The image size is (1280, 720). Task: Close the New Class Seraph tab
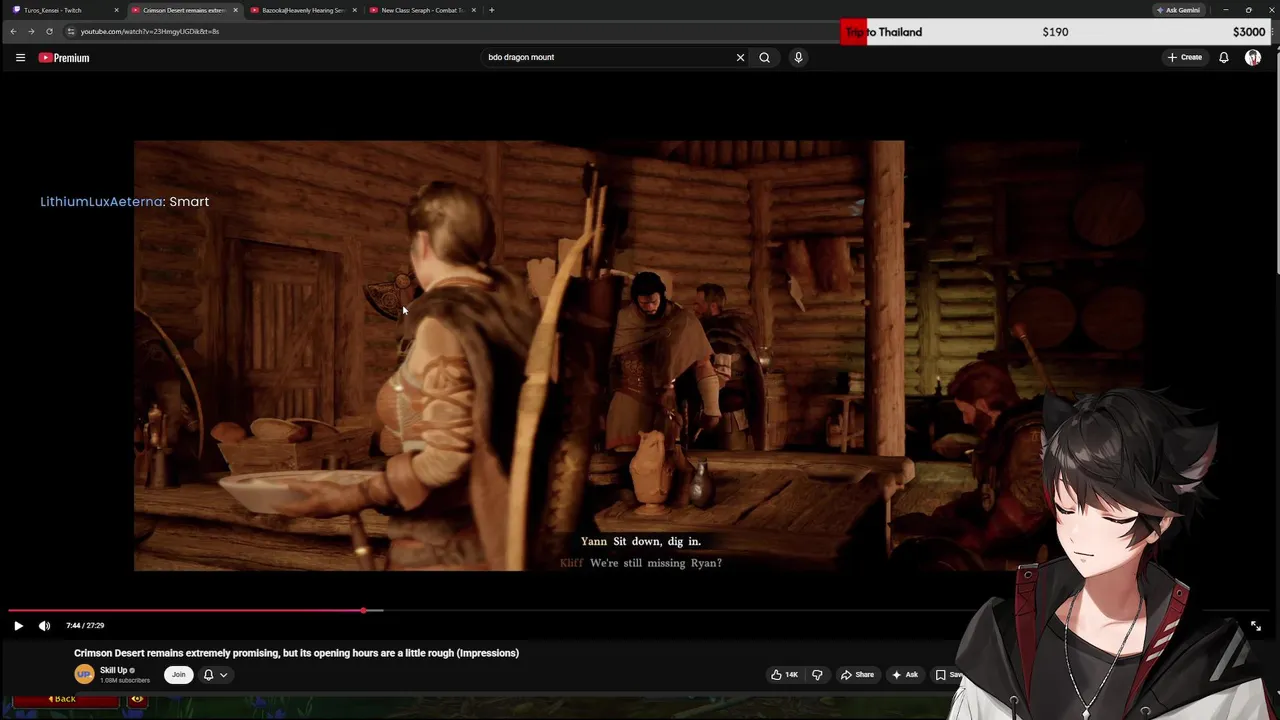(x=473, y=10)
